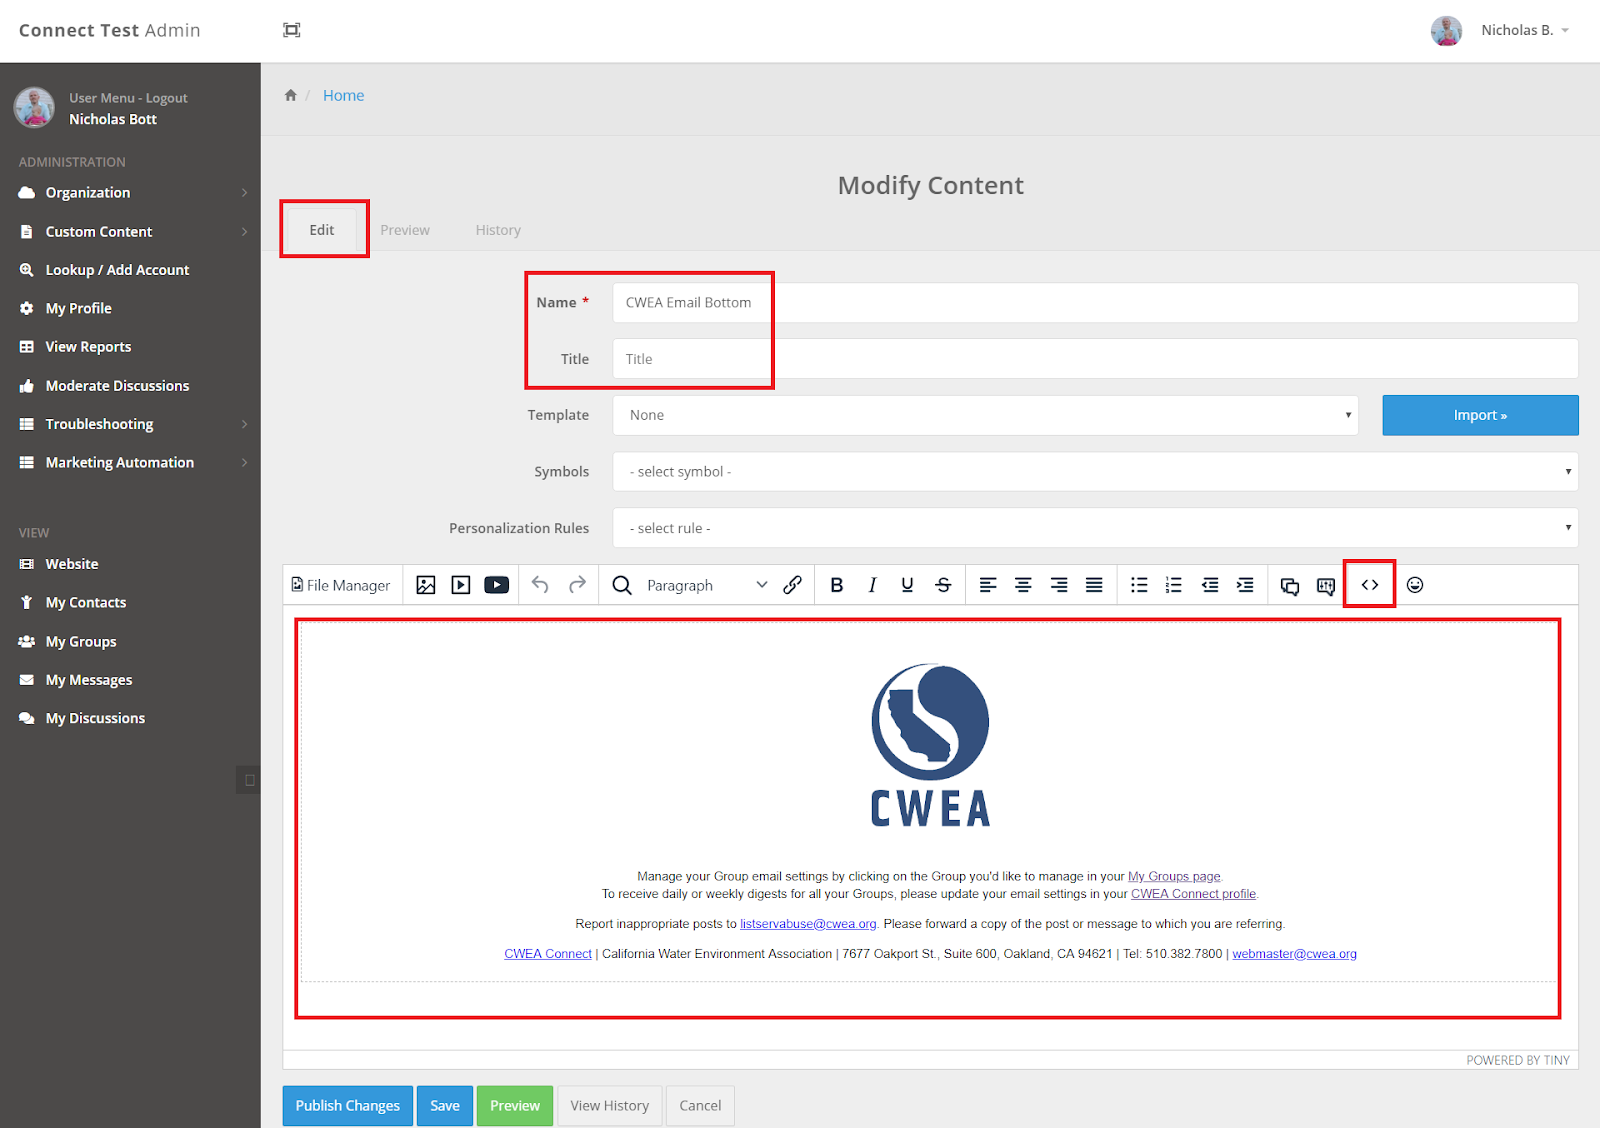
Task: Expand the Custom Content sidebar menu
Action: coord(130,231)
